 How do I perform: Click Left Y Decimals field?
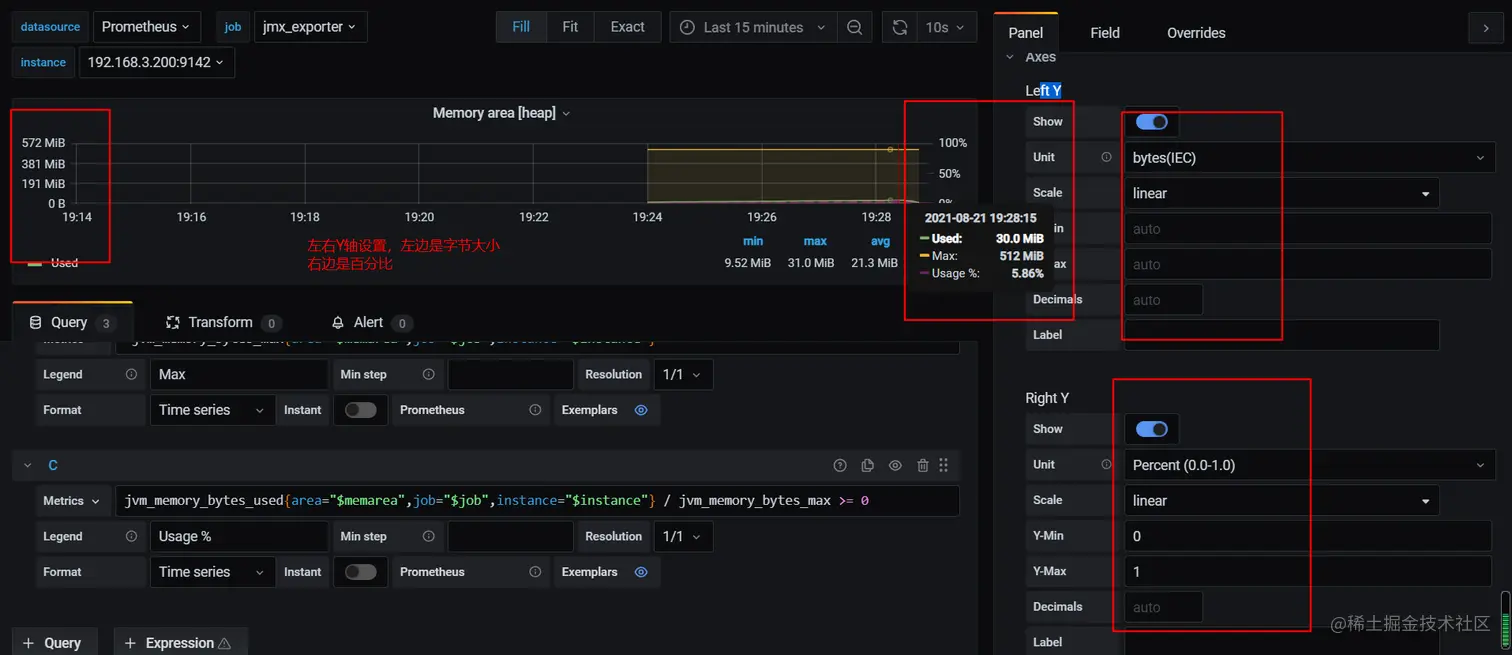[1163, 300]
